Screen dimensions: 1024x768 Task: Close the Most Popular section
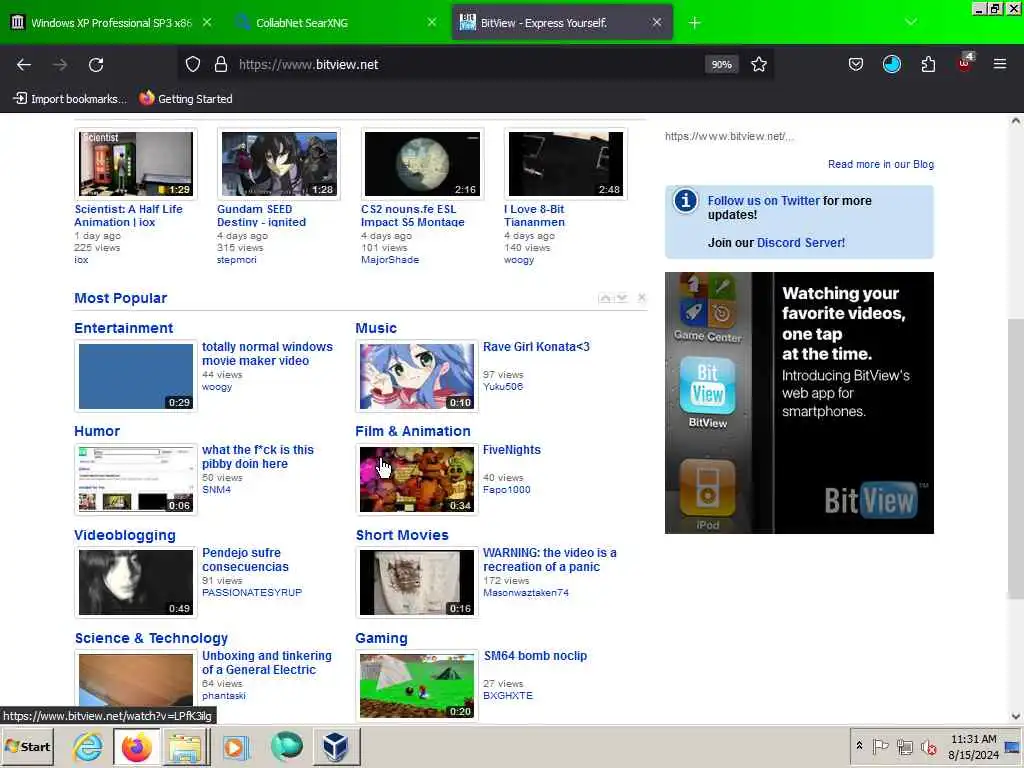coord(642,298)
